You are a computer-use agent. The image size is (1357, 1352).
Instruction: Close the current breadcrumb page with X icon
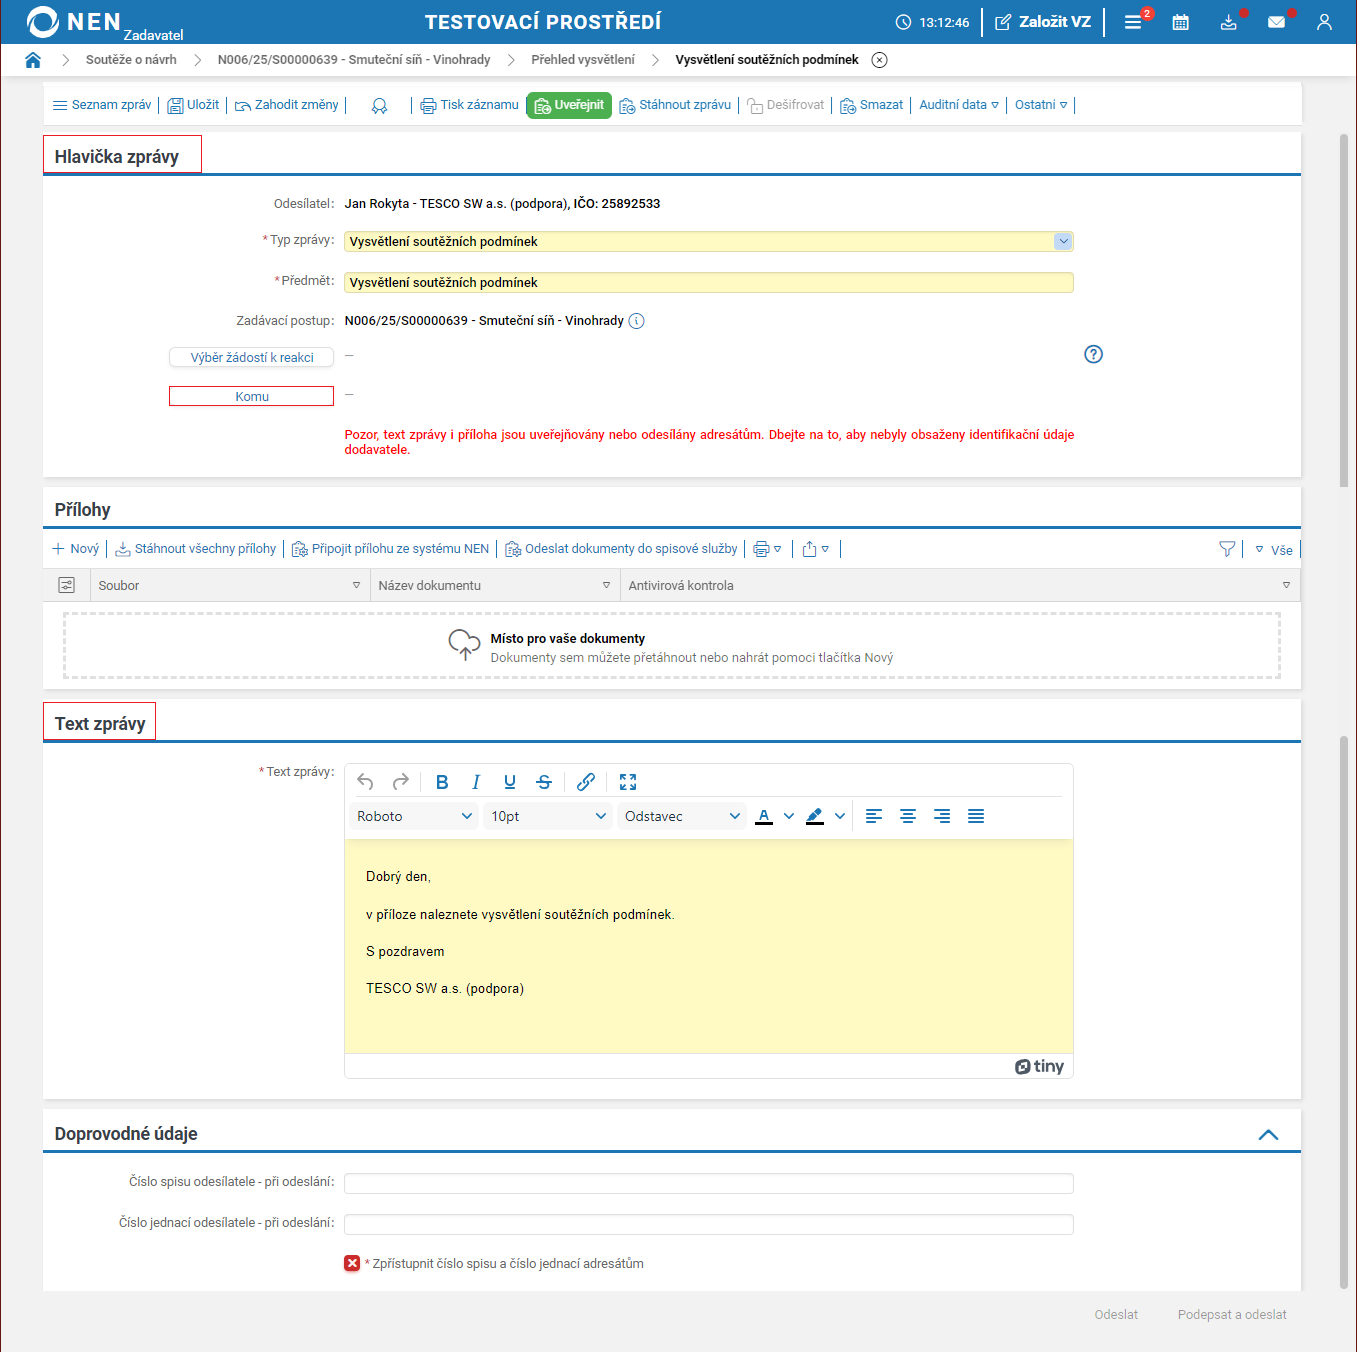(879, 60)
